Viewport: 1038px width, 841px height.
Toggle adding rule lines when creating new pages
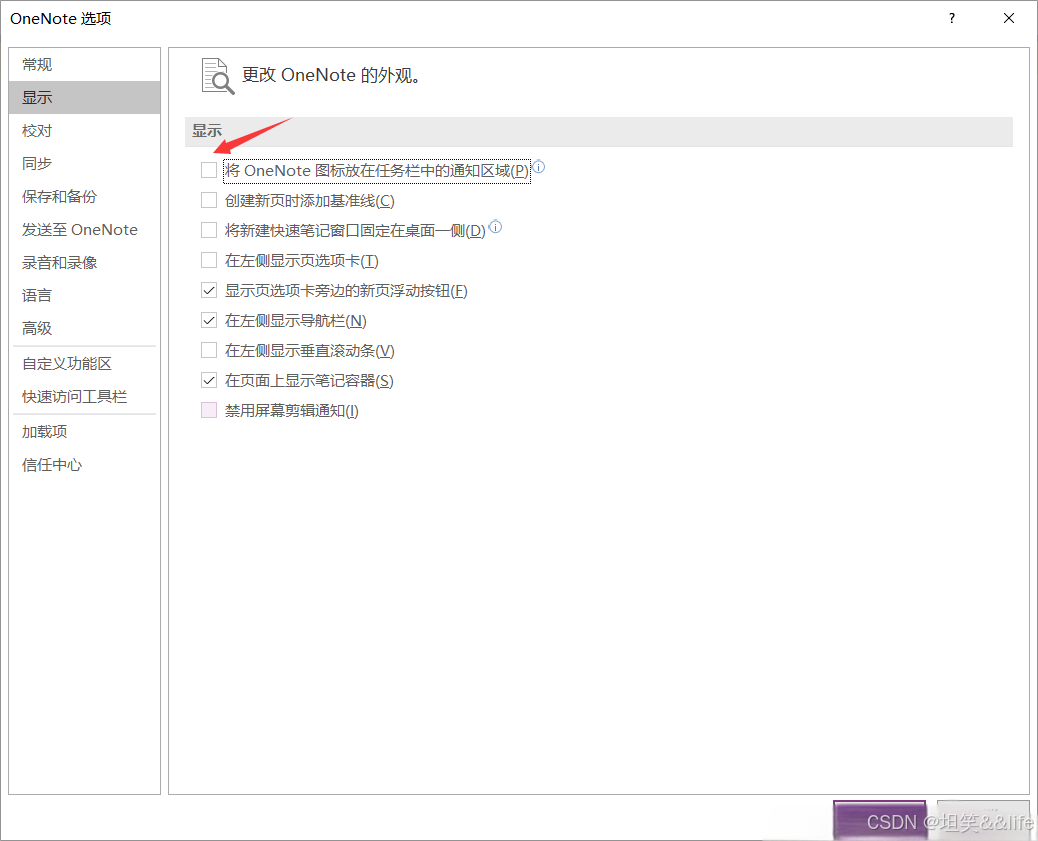(x=209, y=200)
